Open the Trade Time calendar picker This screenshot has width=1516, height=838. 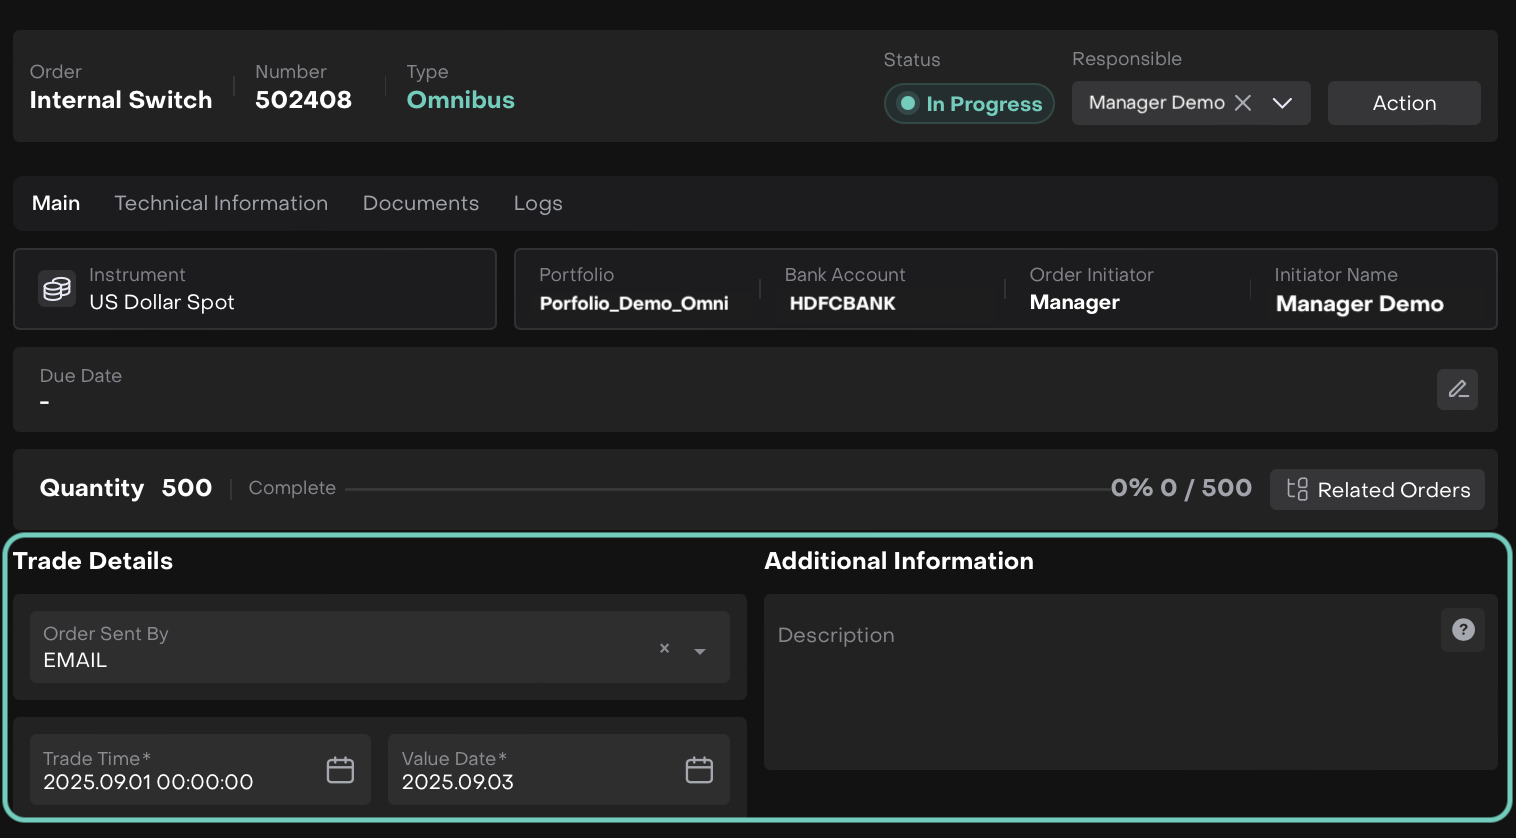[340, 770]
